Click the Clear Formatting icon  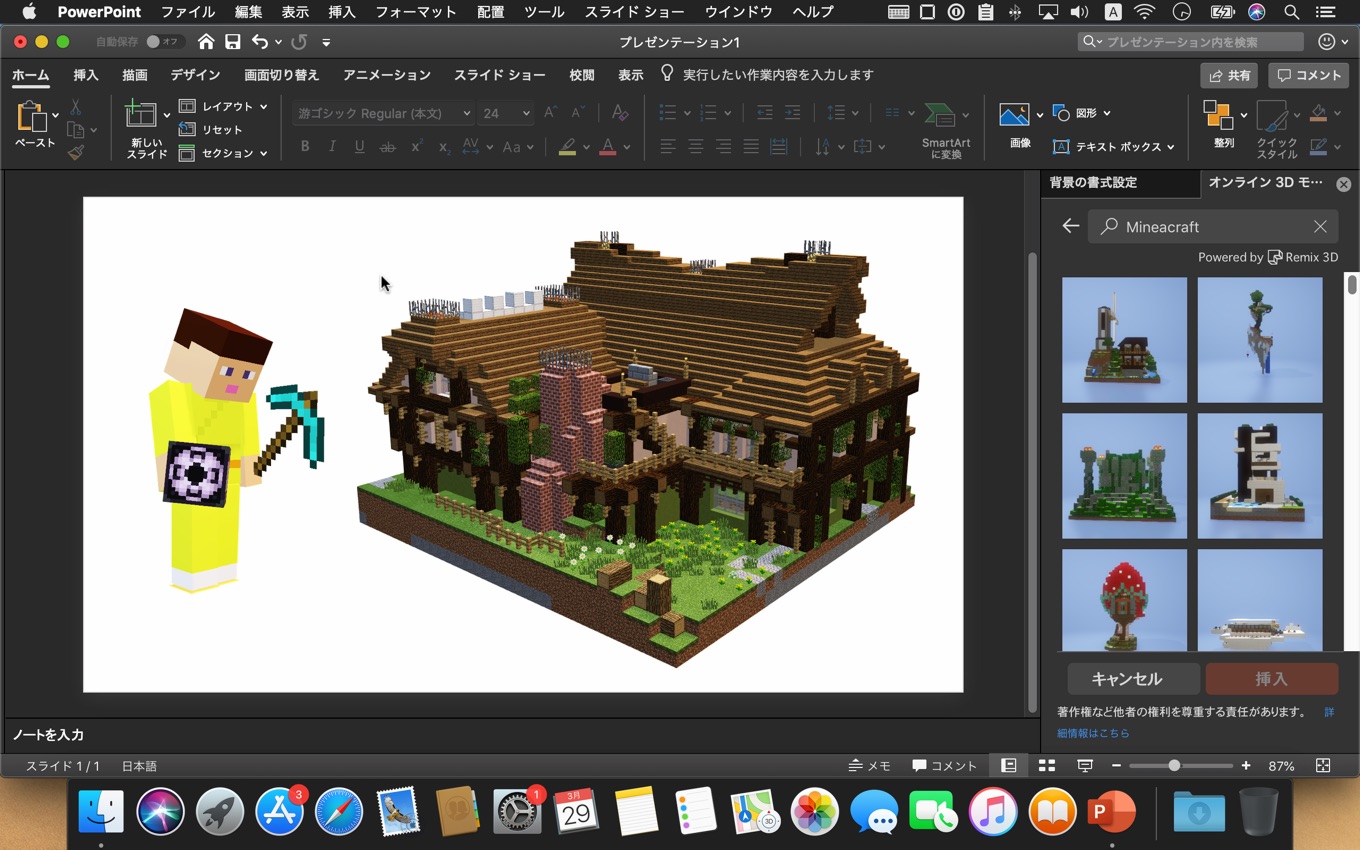click(620, 113)
